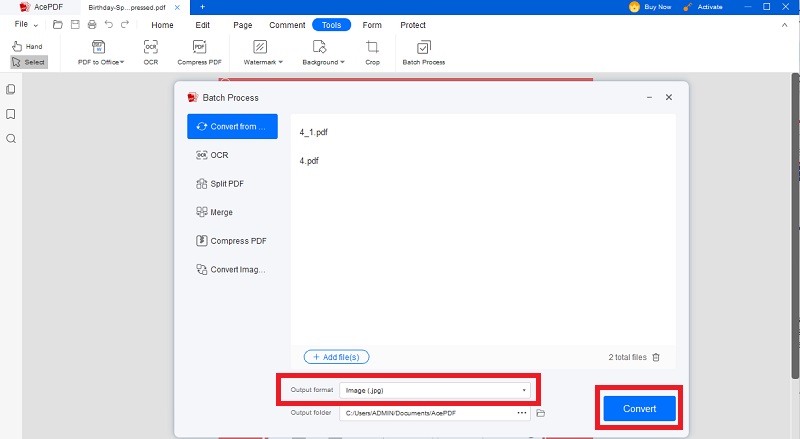Viewport: 800px width, 439px height.
Task: Click the Add file(s) button
Action: click(336, 357)
